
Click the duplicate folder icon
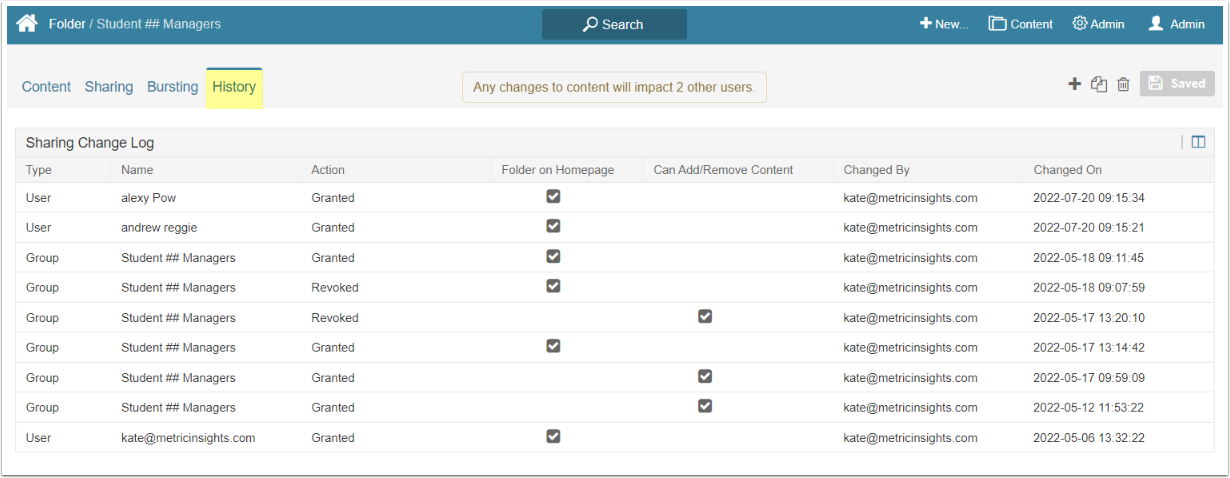coord(1099,84)
